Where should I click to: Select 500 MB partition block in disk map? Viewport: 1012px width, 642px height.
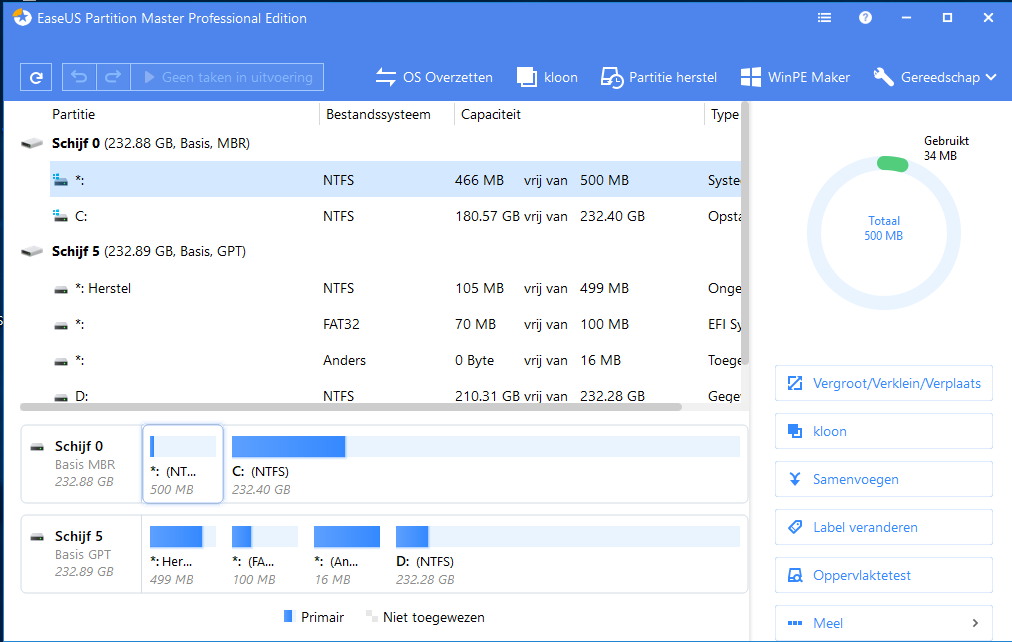point(183,464)
